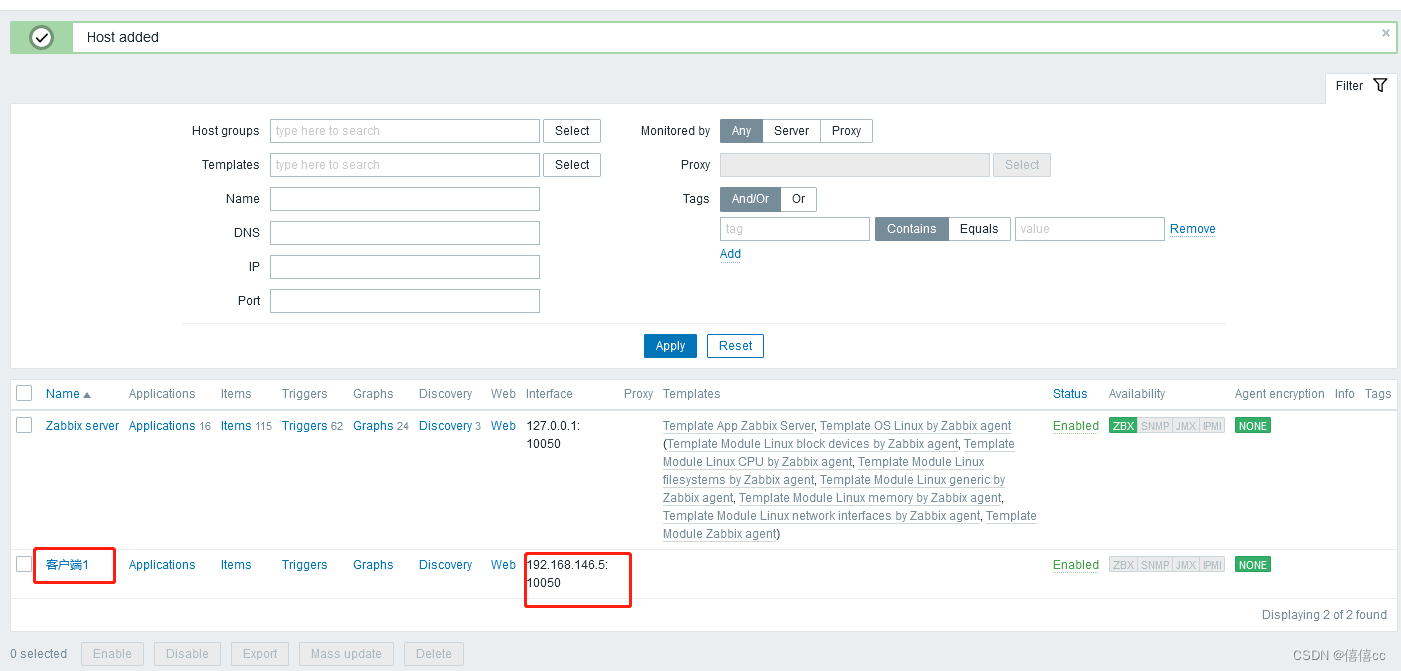The width and height of the screenshot is (1401, 671).
Task: Open the Zabbix server host
Action: coord(82,426)
